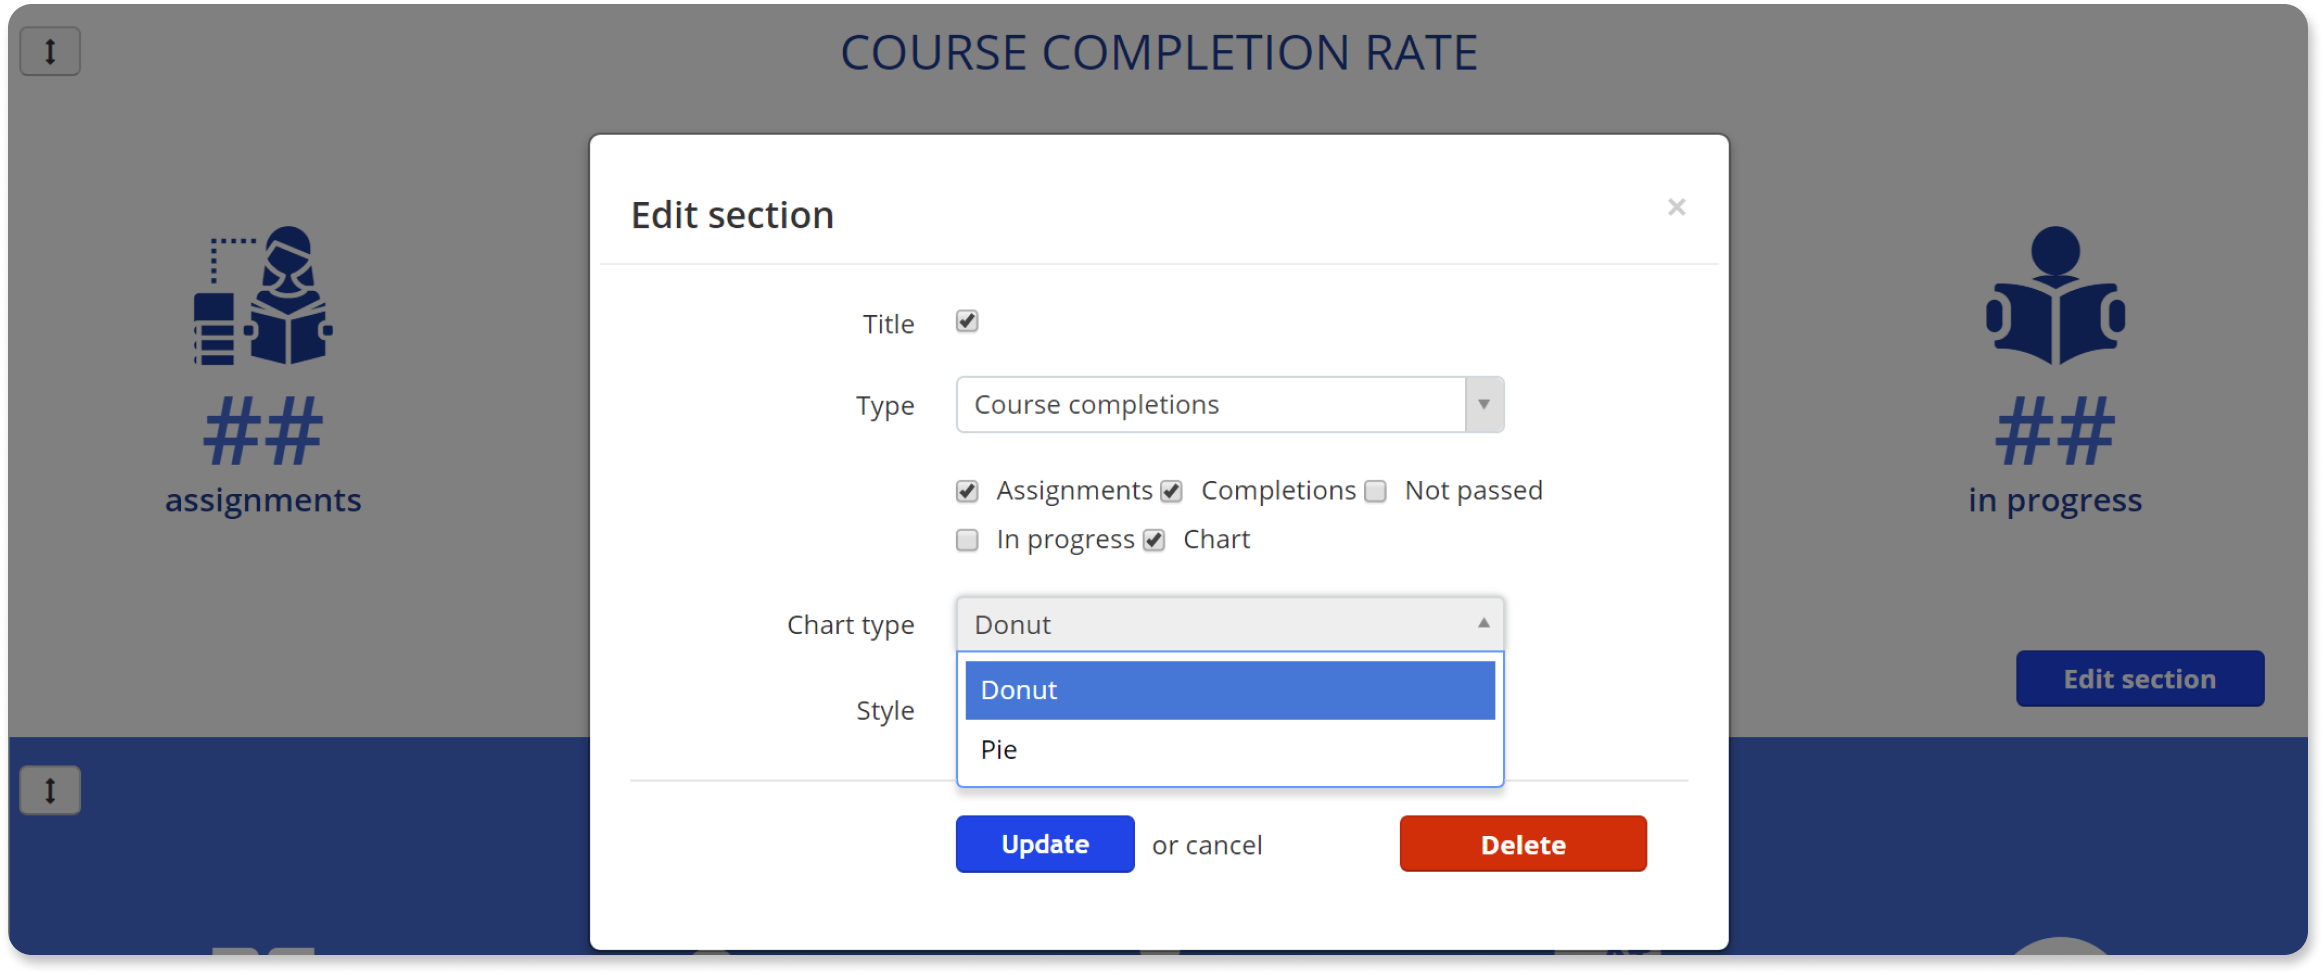
Task: Disable the Chart checkbox
Action: tap(1153, 540)
